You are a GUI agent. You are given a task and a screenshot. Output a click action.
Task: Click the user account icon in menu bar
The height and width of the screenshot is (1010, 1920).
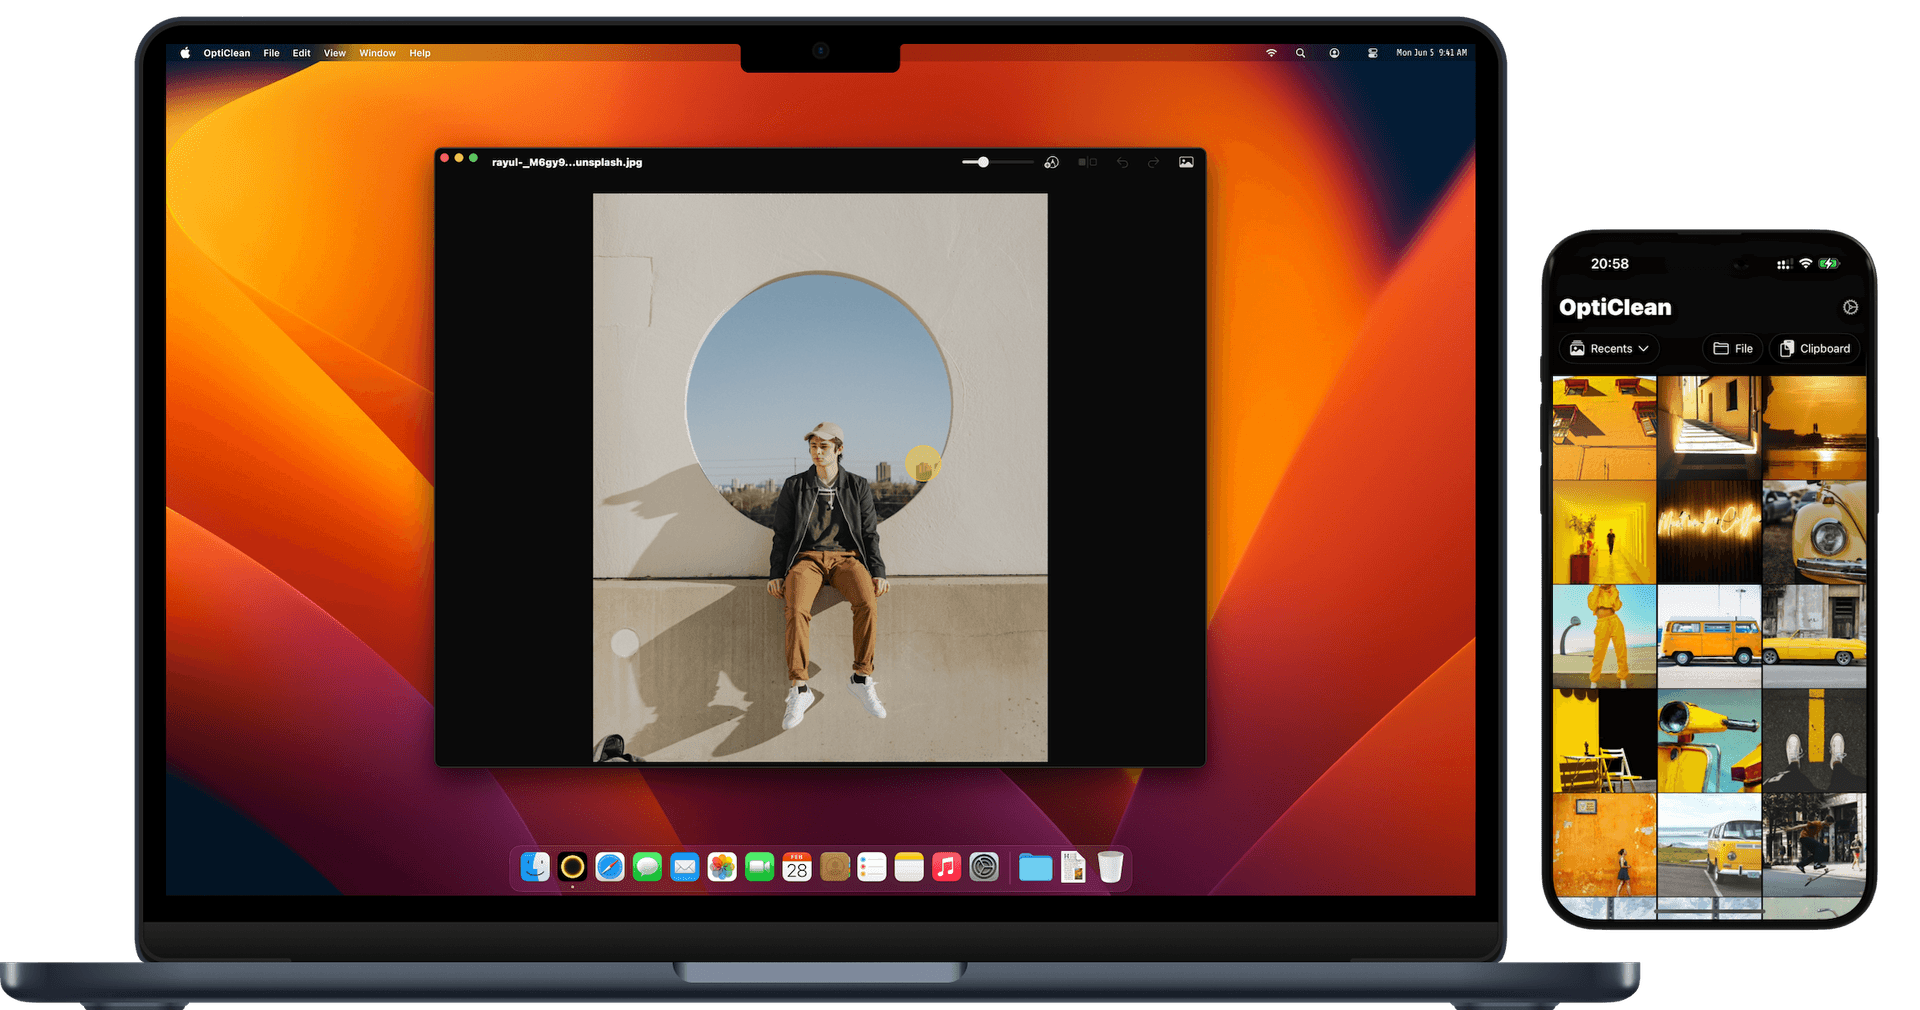[1334, 53]
